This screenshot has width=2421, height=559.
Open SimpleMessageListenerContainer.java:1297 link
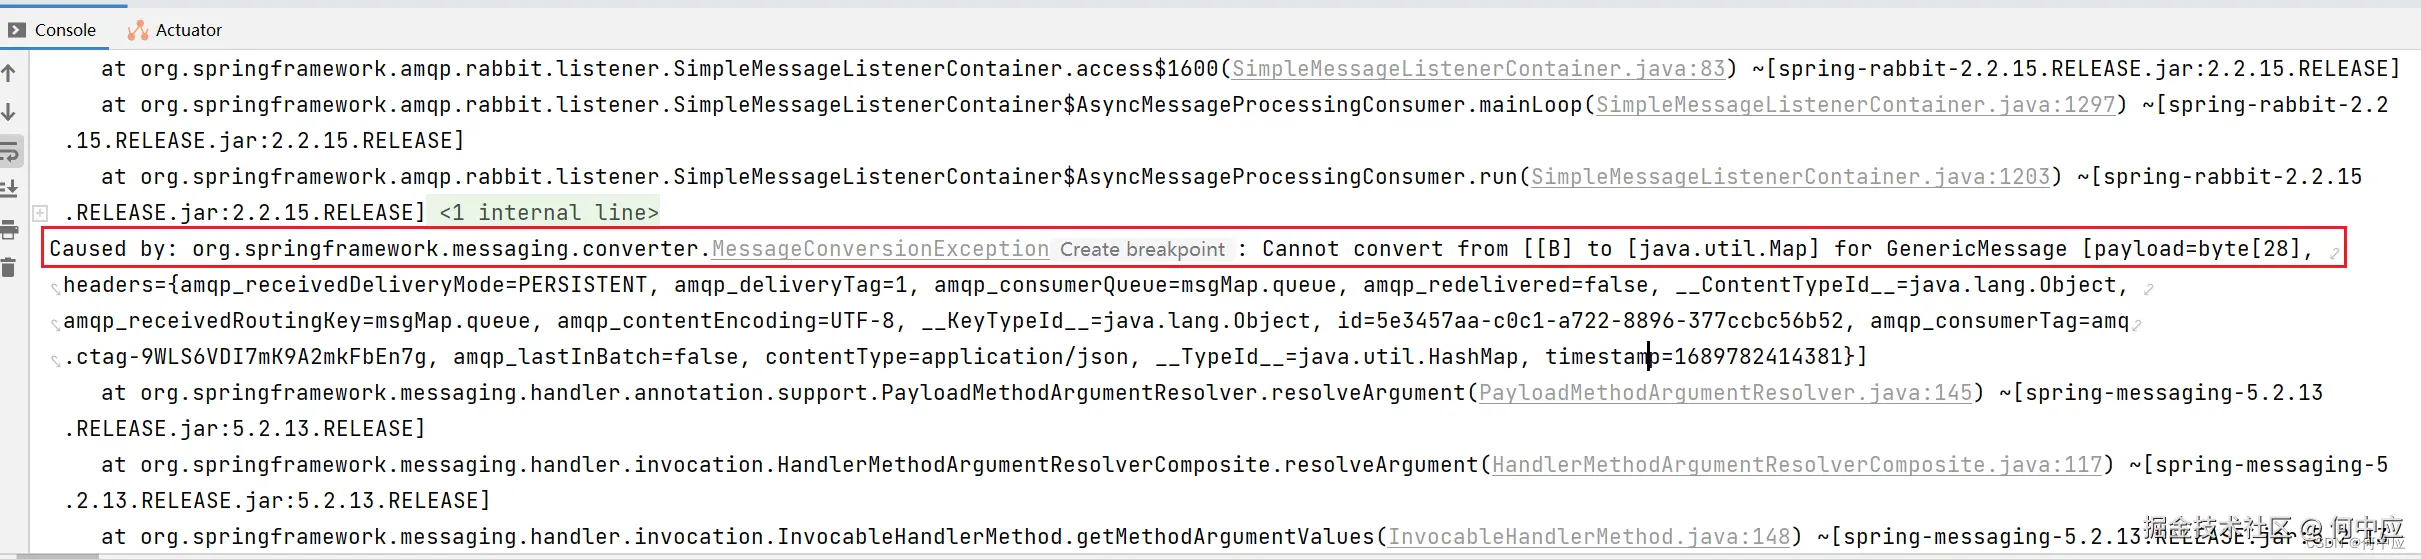pyautogui.click(x=1855, y=105)
